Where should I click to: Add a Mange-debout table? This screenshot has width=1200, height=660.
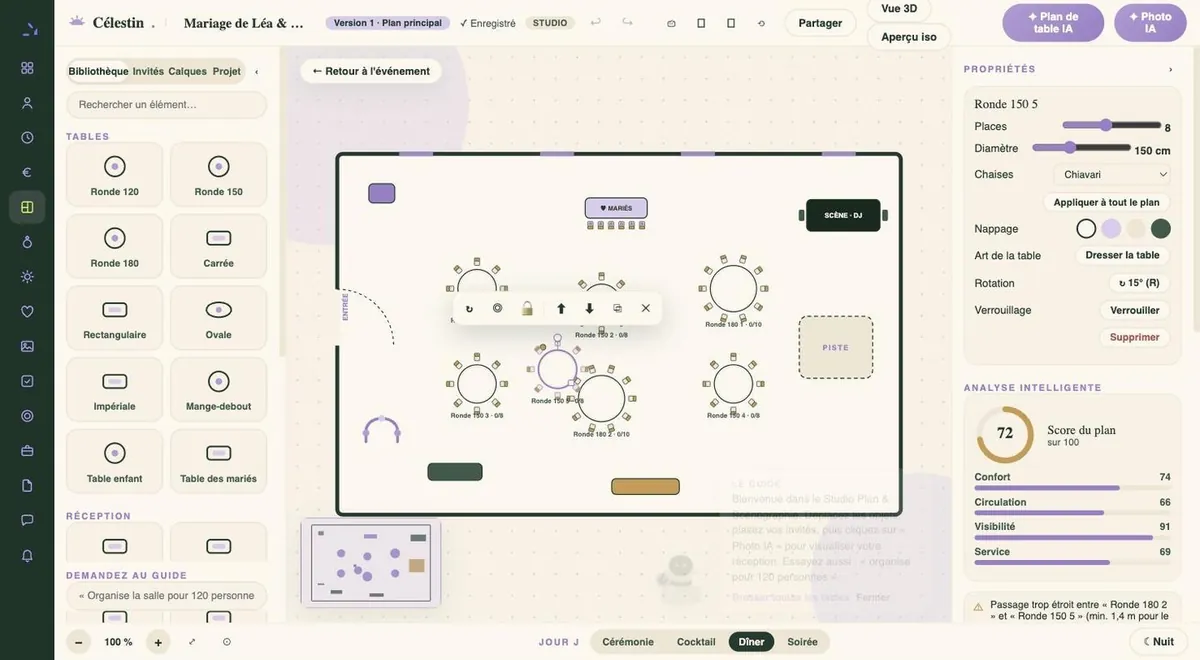click(219, 390)
